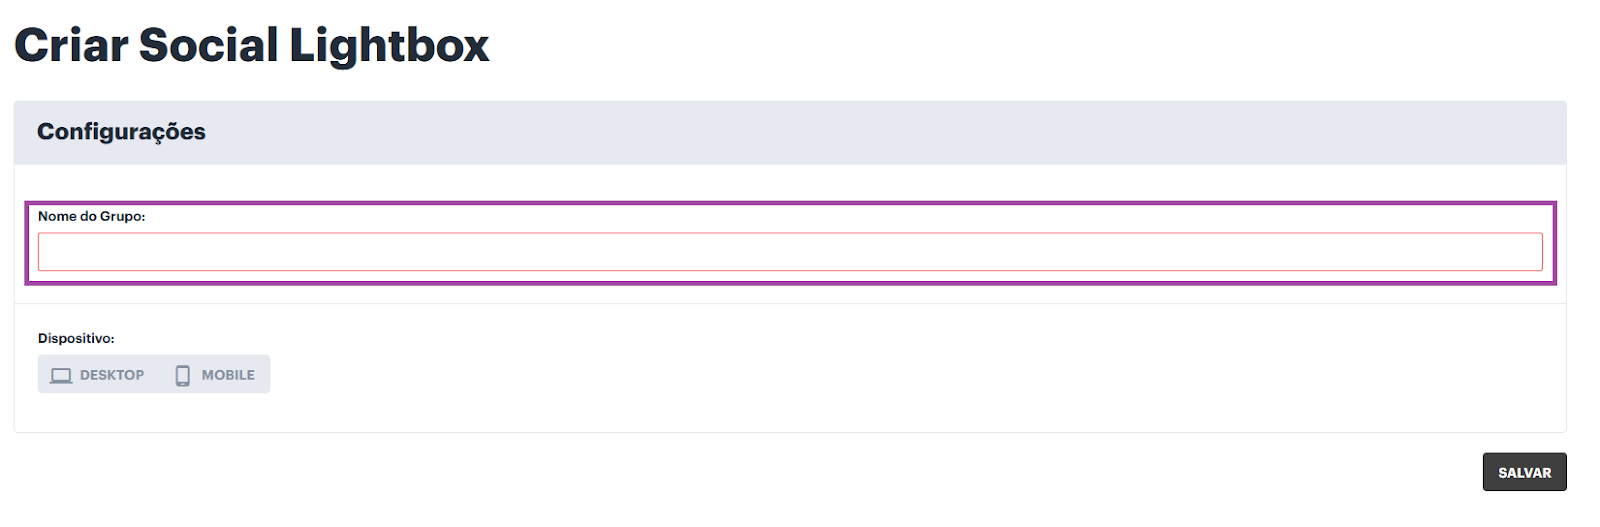The height and width of the screenshot is (527, 1600).
Task: Enable the DESKTOP device option
Action: [98, 375]
